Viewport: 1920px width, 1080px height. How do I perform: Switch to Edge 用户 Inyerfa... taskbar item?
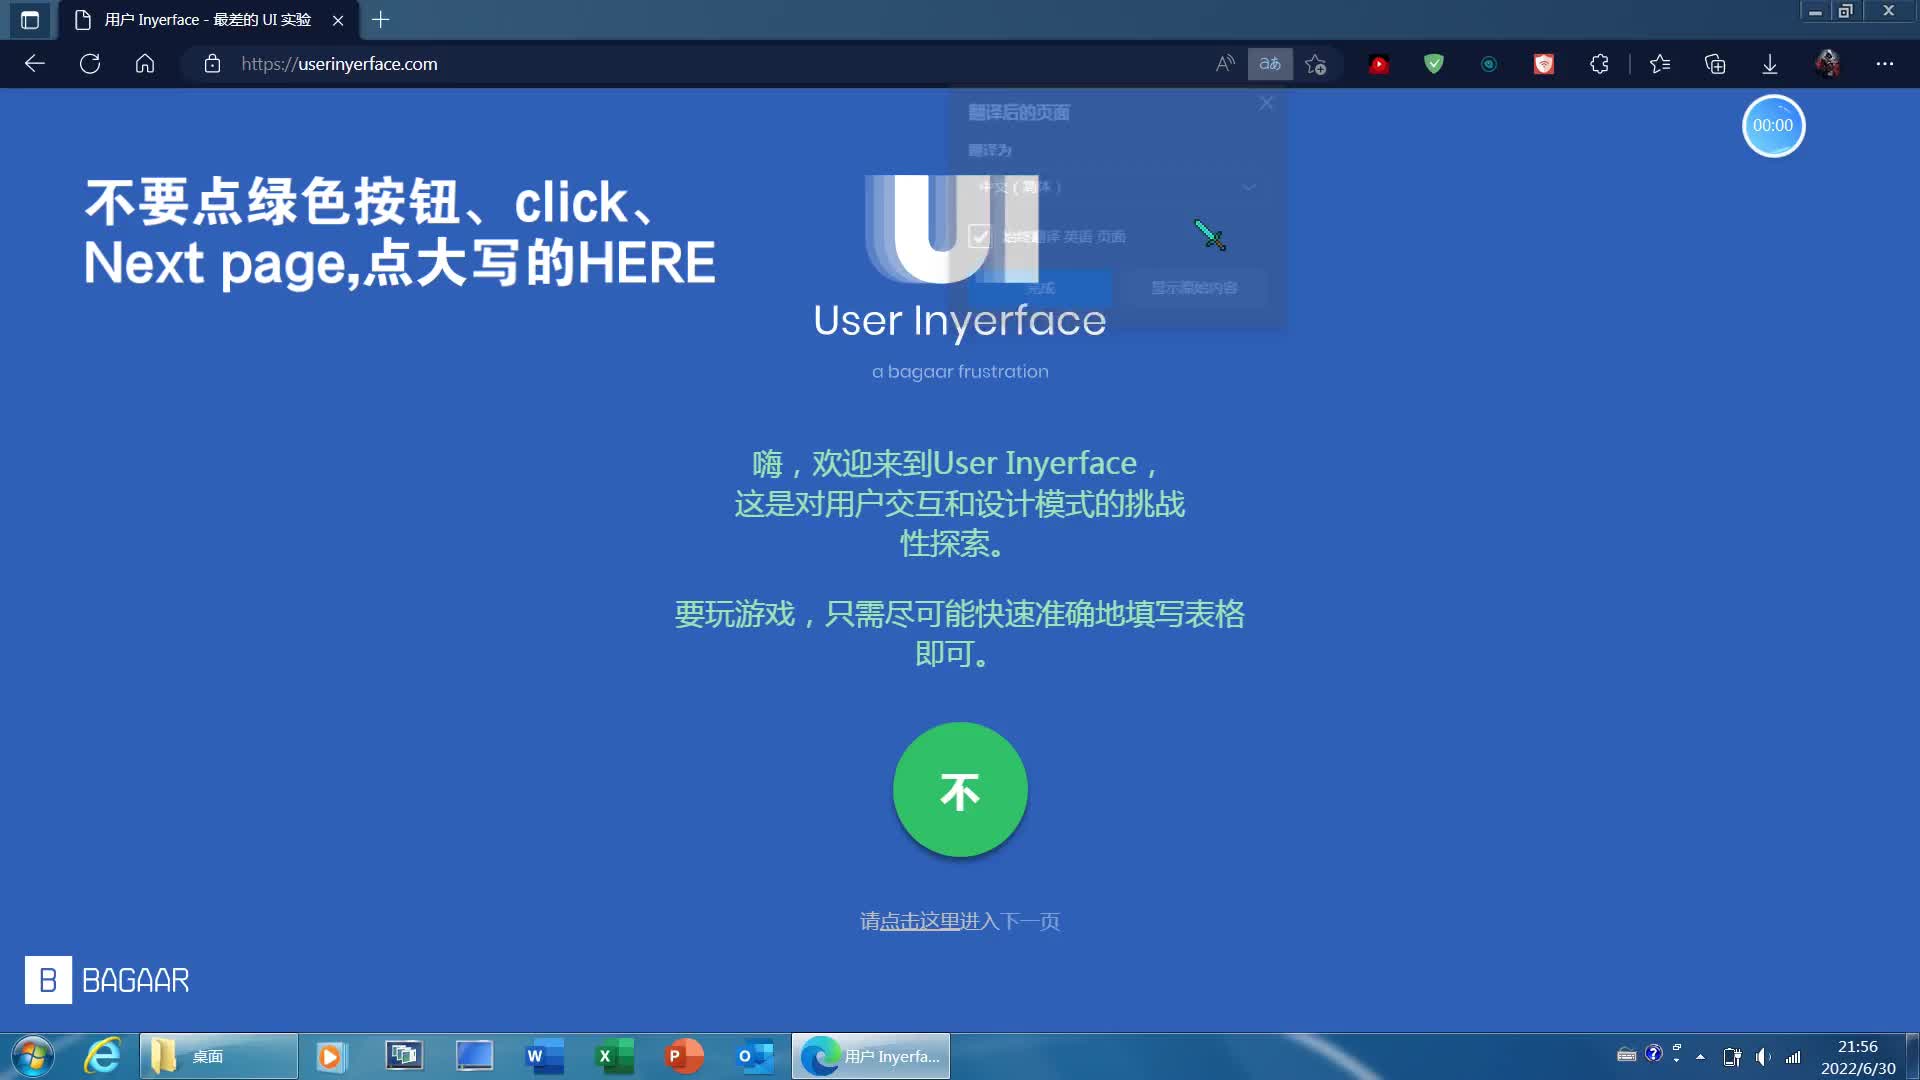(871, 1056)
